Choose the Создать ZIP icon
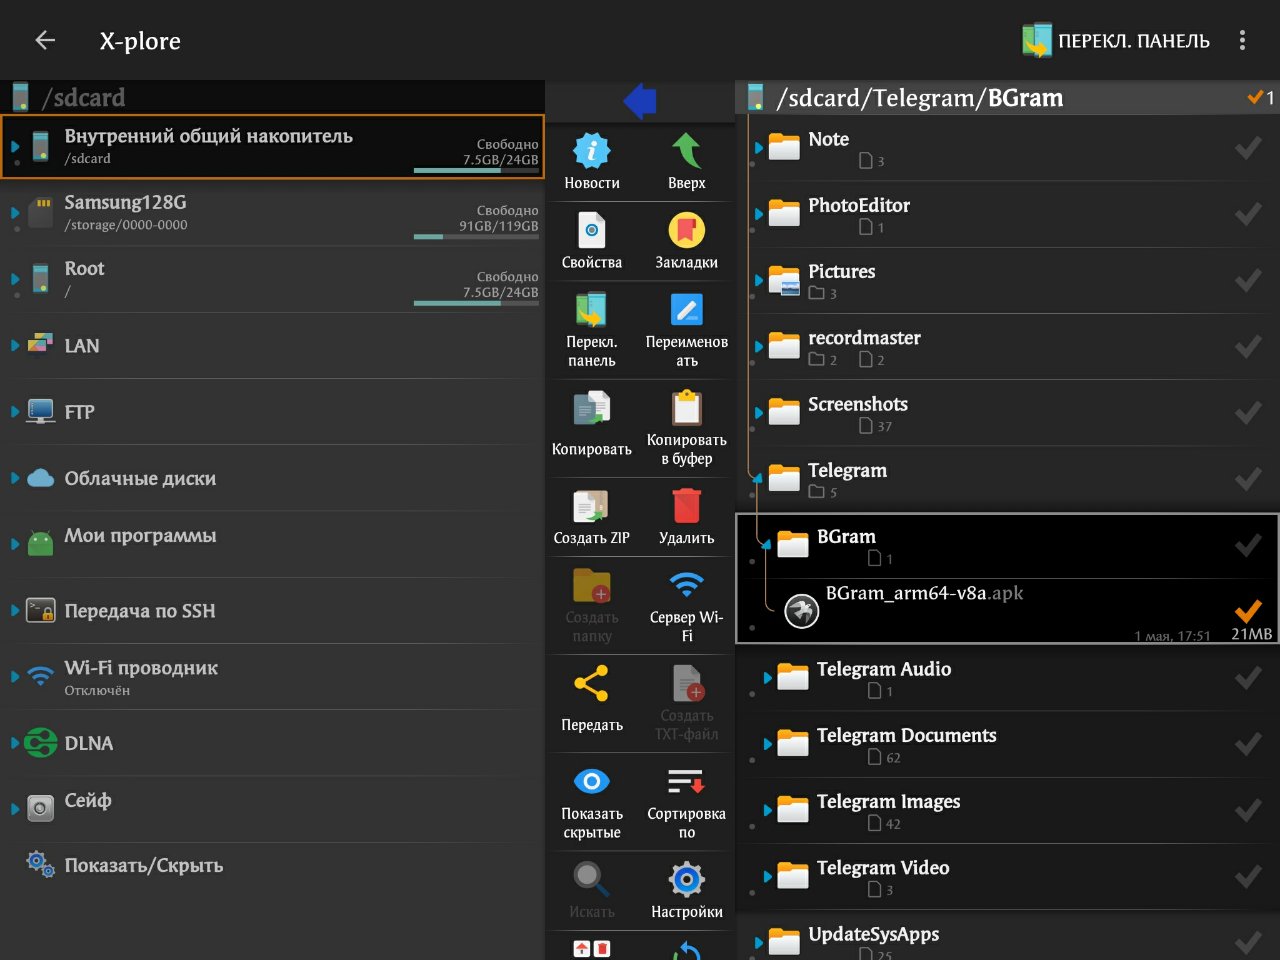The image size is (1280, 960). 592,506
